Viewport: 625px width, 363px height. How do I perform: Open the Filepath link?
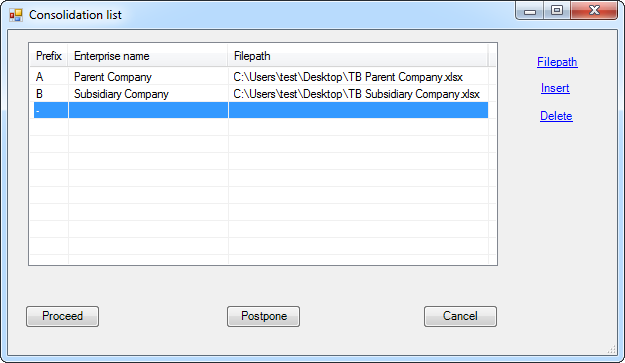tap(557, 62)
